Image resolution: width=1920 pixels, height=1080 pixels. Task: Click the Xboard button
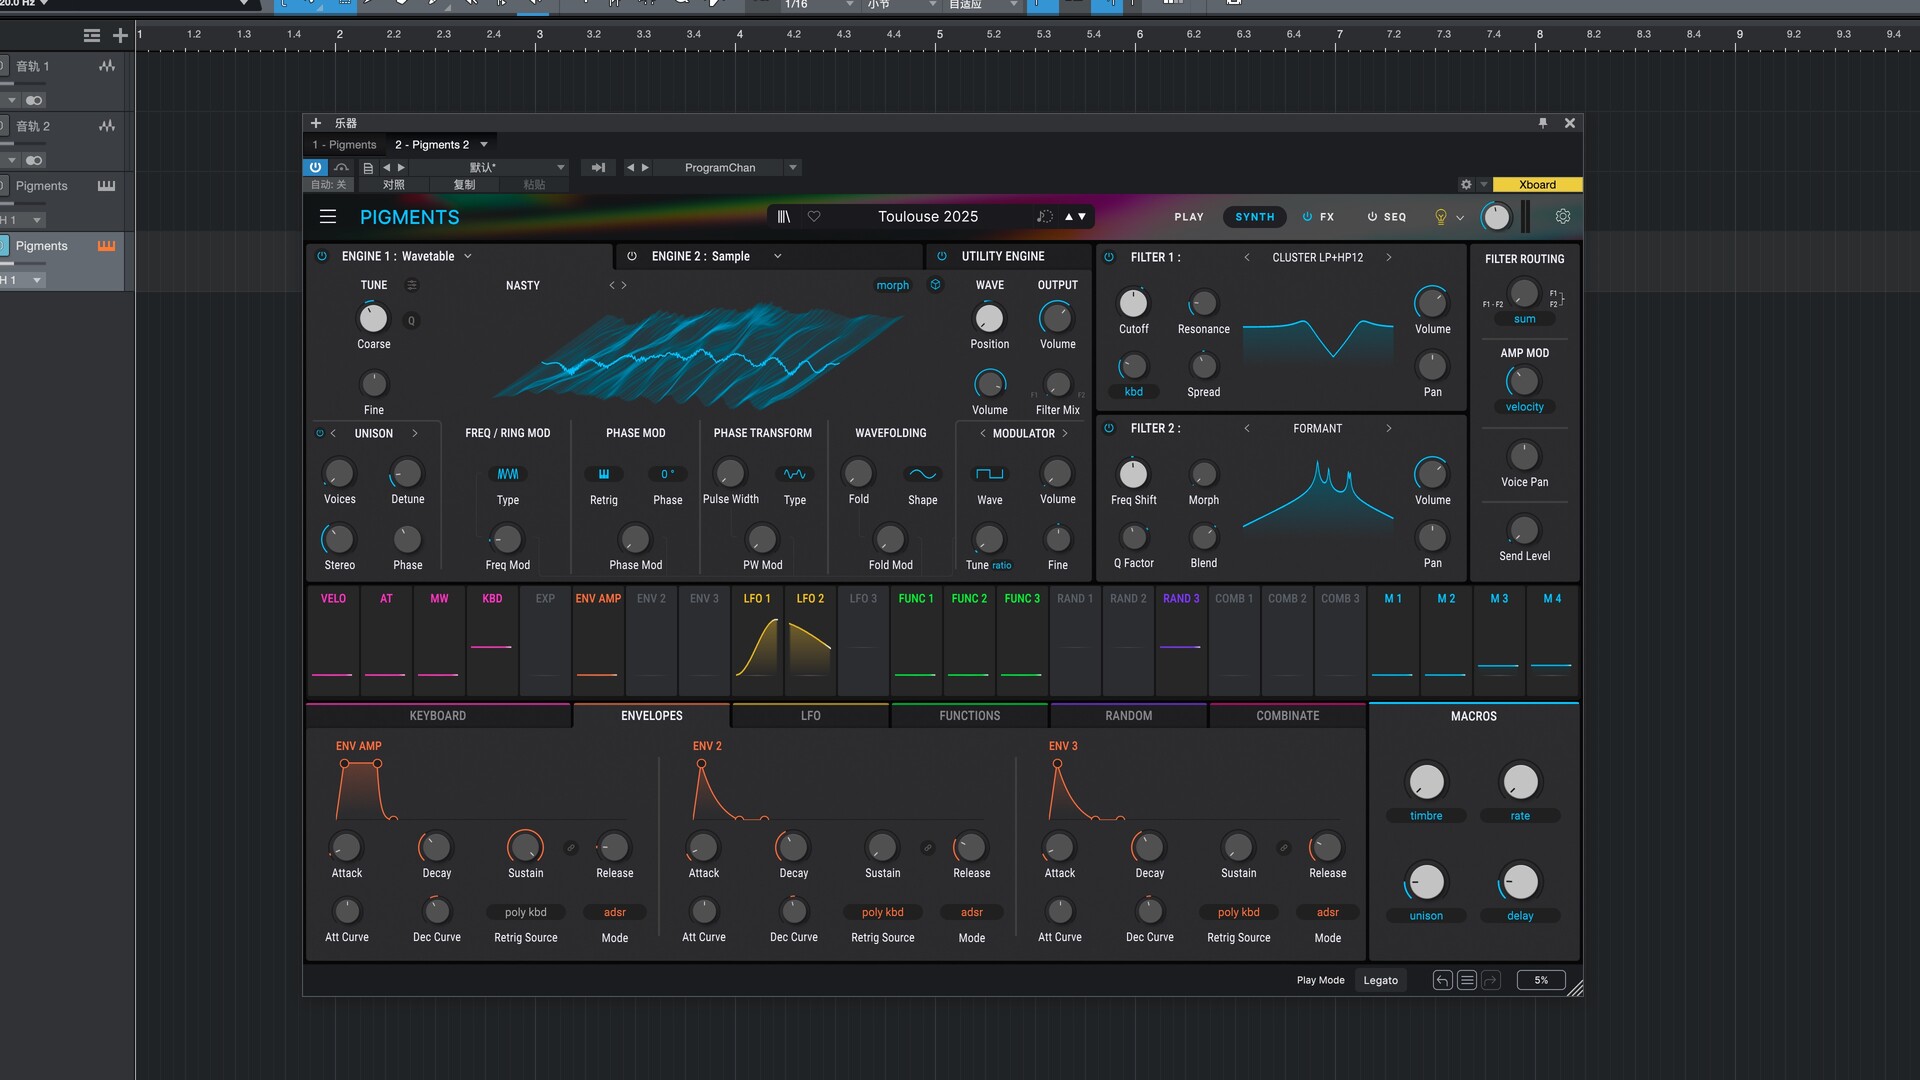(x=1537, y=184)
